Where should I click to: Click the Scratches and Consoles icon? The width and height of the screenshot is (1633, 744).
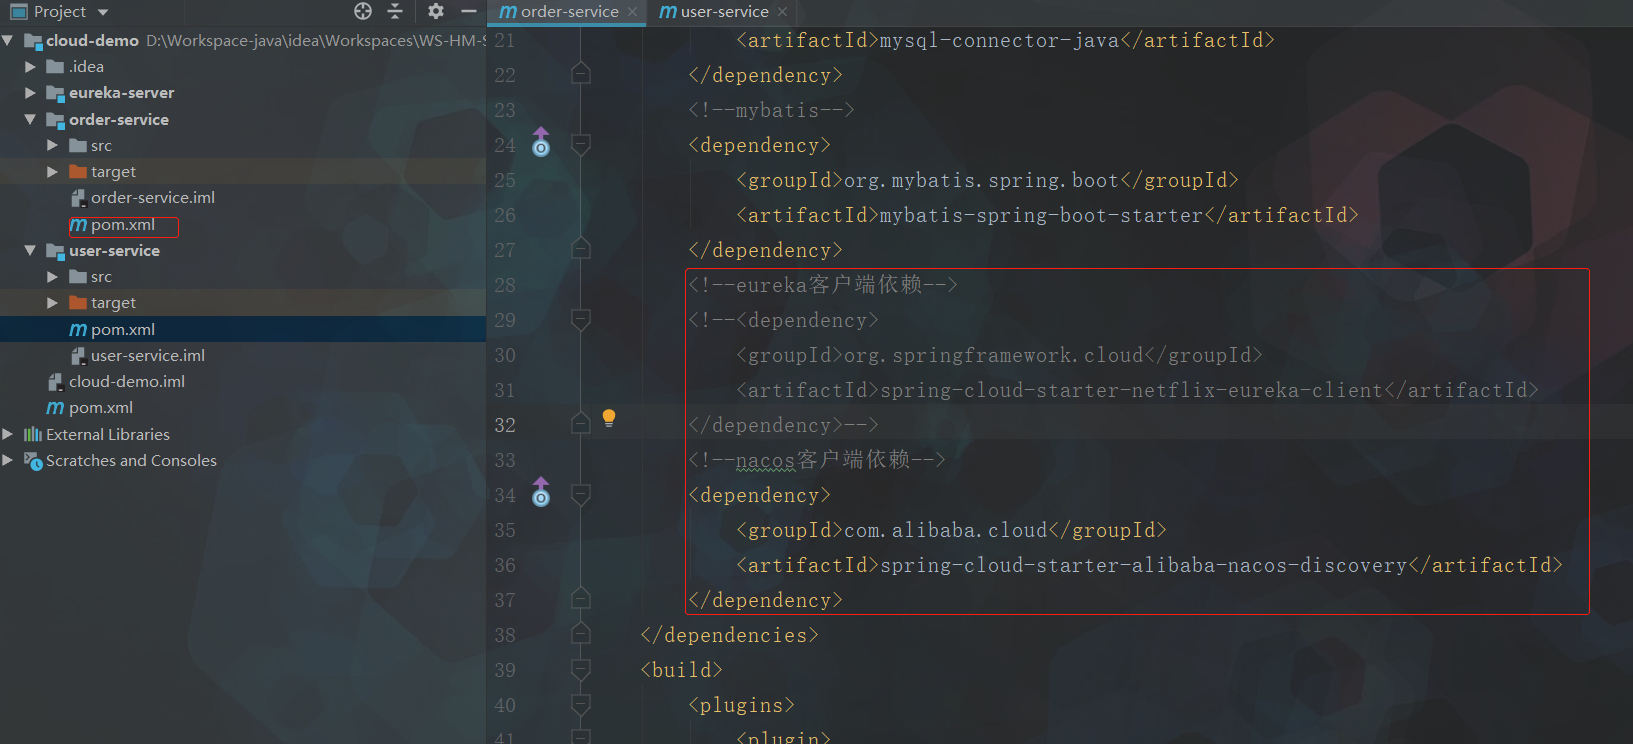[x=33, y=461]
